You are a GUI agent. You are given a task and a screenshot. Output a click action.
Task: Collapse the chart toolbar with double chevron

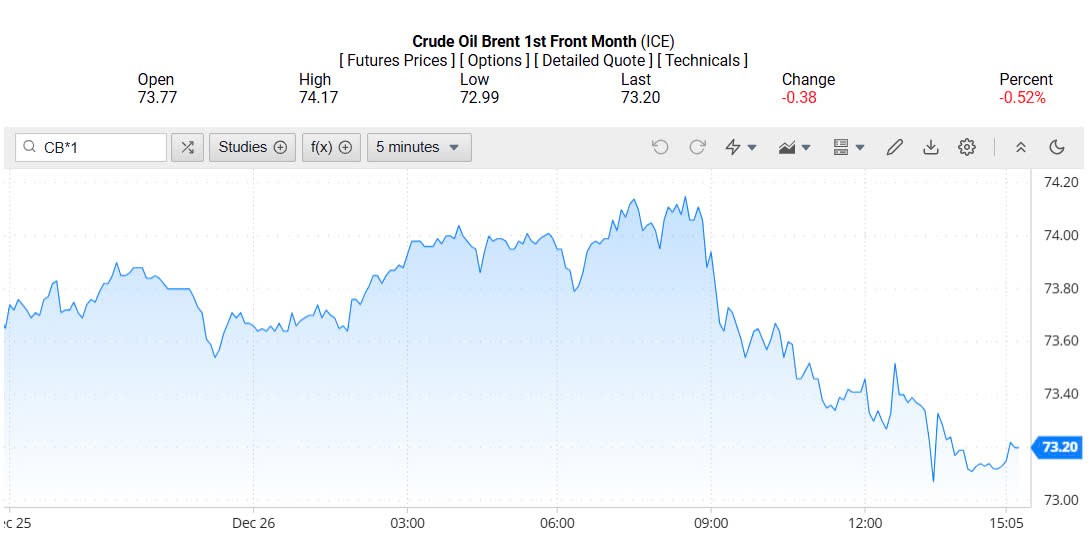point(1020,147)
